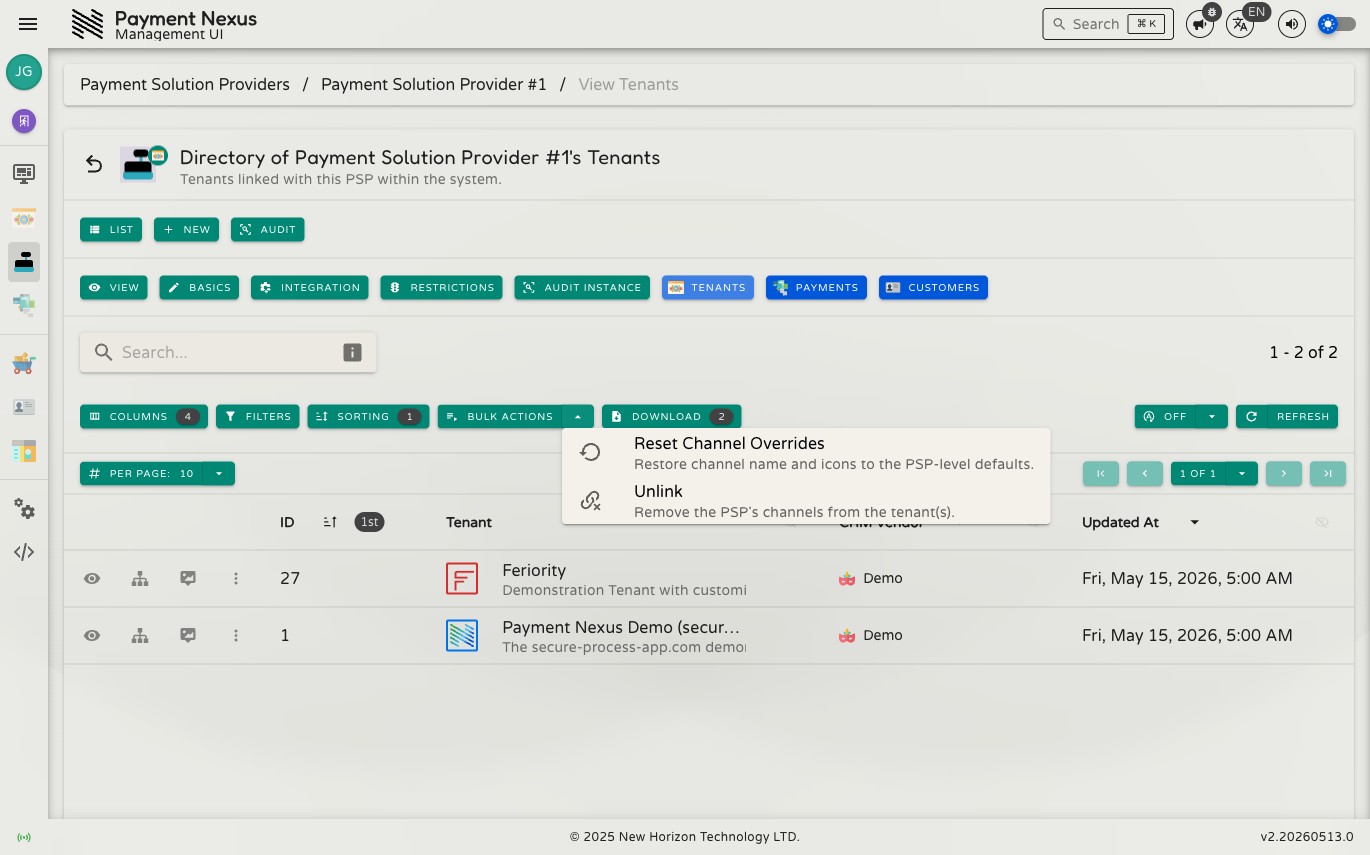Open three-dot menu for Feriority row
1370x855 pixels.
[x=236, y=578]
